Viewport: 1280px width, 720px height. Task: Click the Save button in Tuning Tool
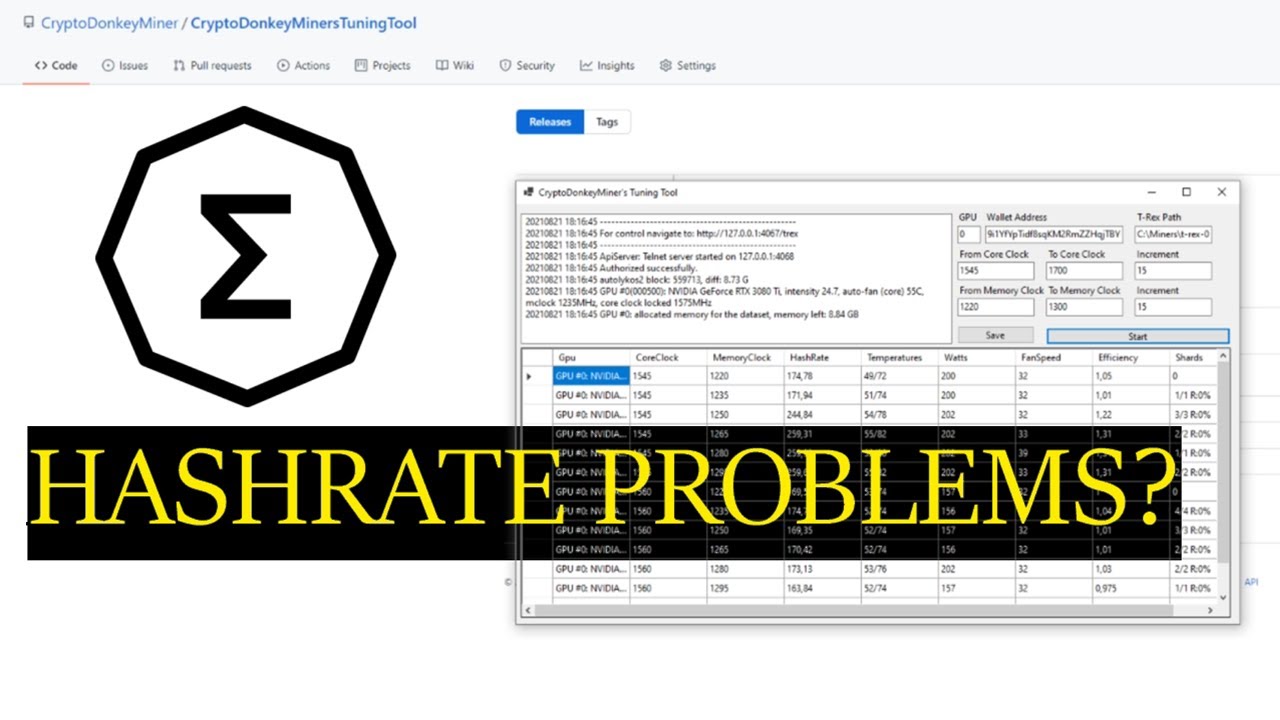(x=995, y=336)
